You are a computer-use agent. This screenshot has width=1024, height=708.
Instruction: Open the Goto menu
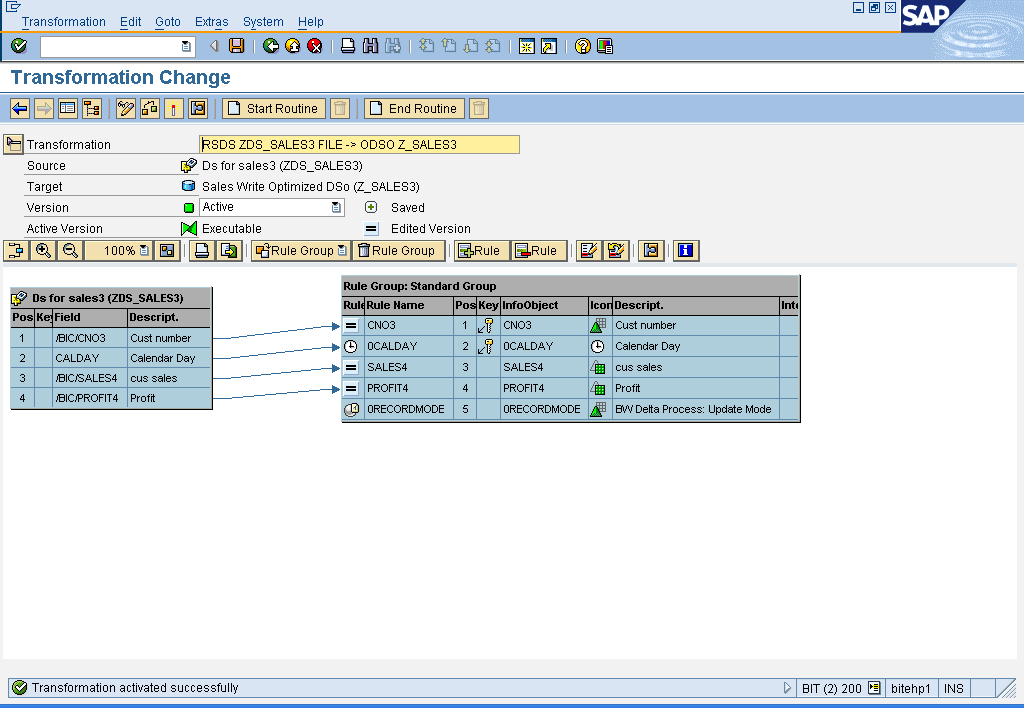tap(168, 22)
